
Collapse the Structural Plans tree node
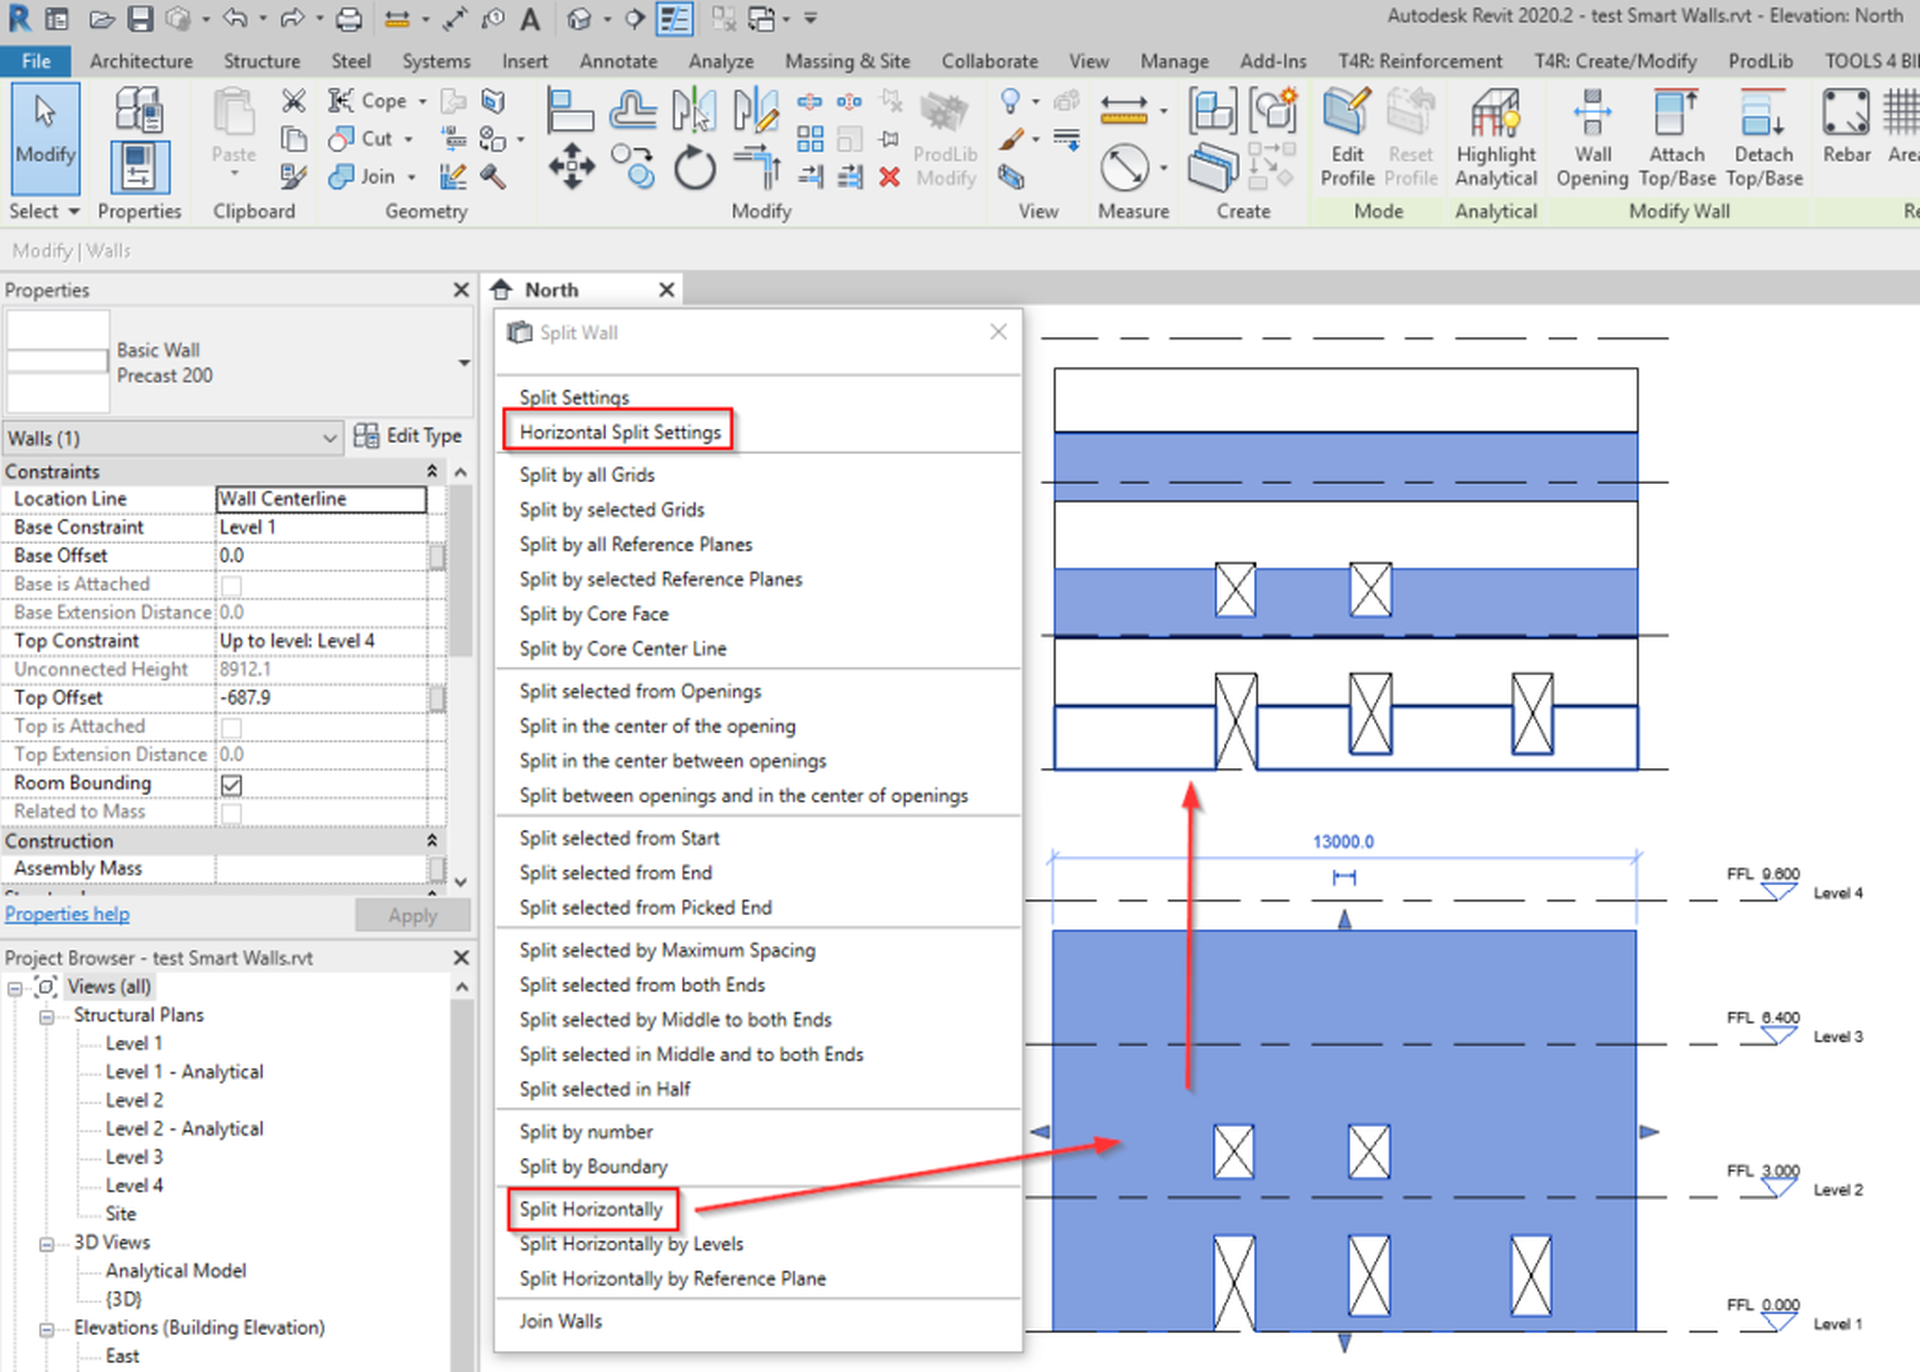coord(47,1015)
